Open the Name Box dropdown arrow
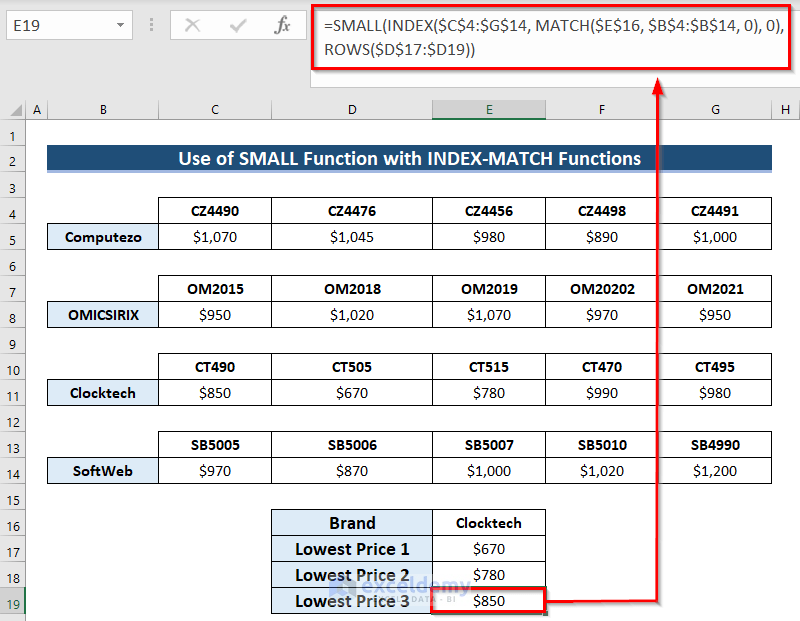 click(x=121, y=26)
